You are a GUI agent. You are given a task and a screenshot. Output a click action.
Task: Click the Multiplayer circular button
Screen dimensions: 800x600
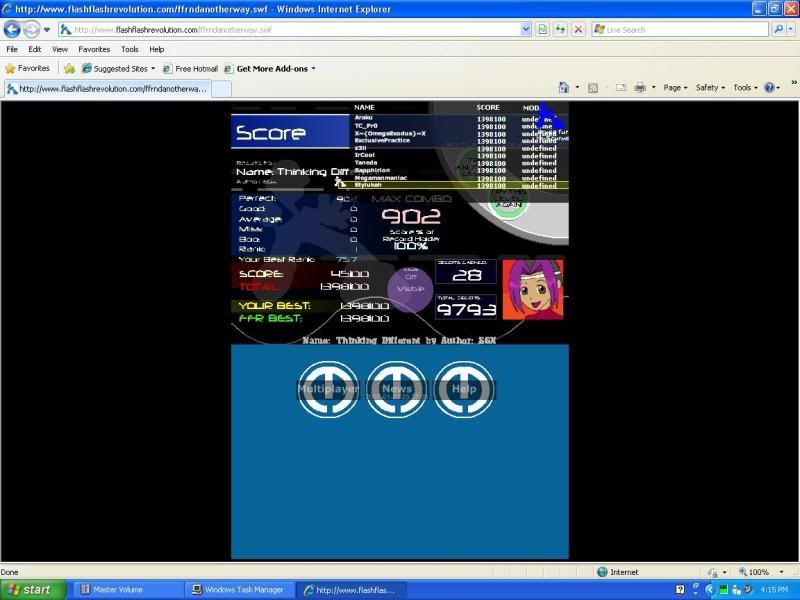[x=328, y=389]
